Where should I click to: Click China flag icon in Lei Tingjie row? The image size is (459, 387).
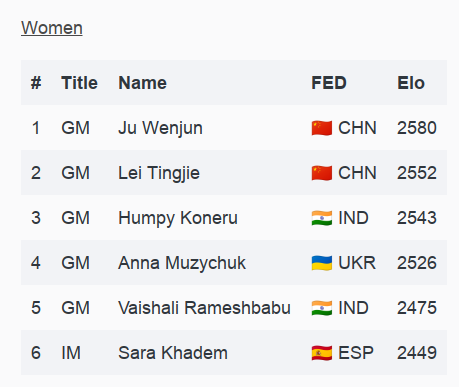point(322,173)
